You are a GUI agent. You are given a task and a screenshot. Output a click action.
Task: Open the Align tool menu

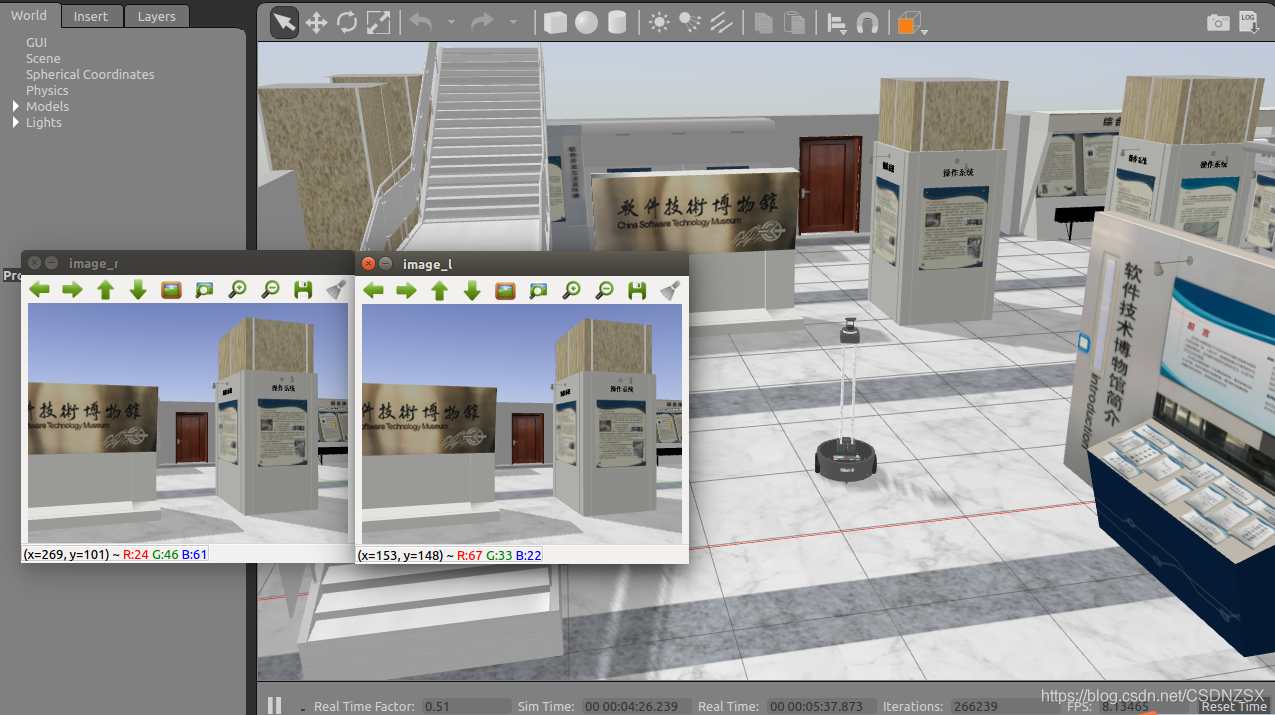[837, 23]
